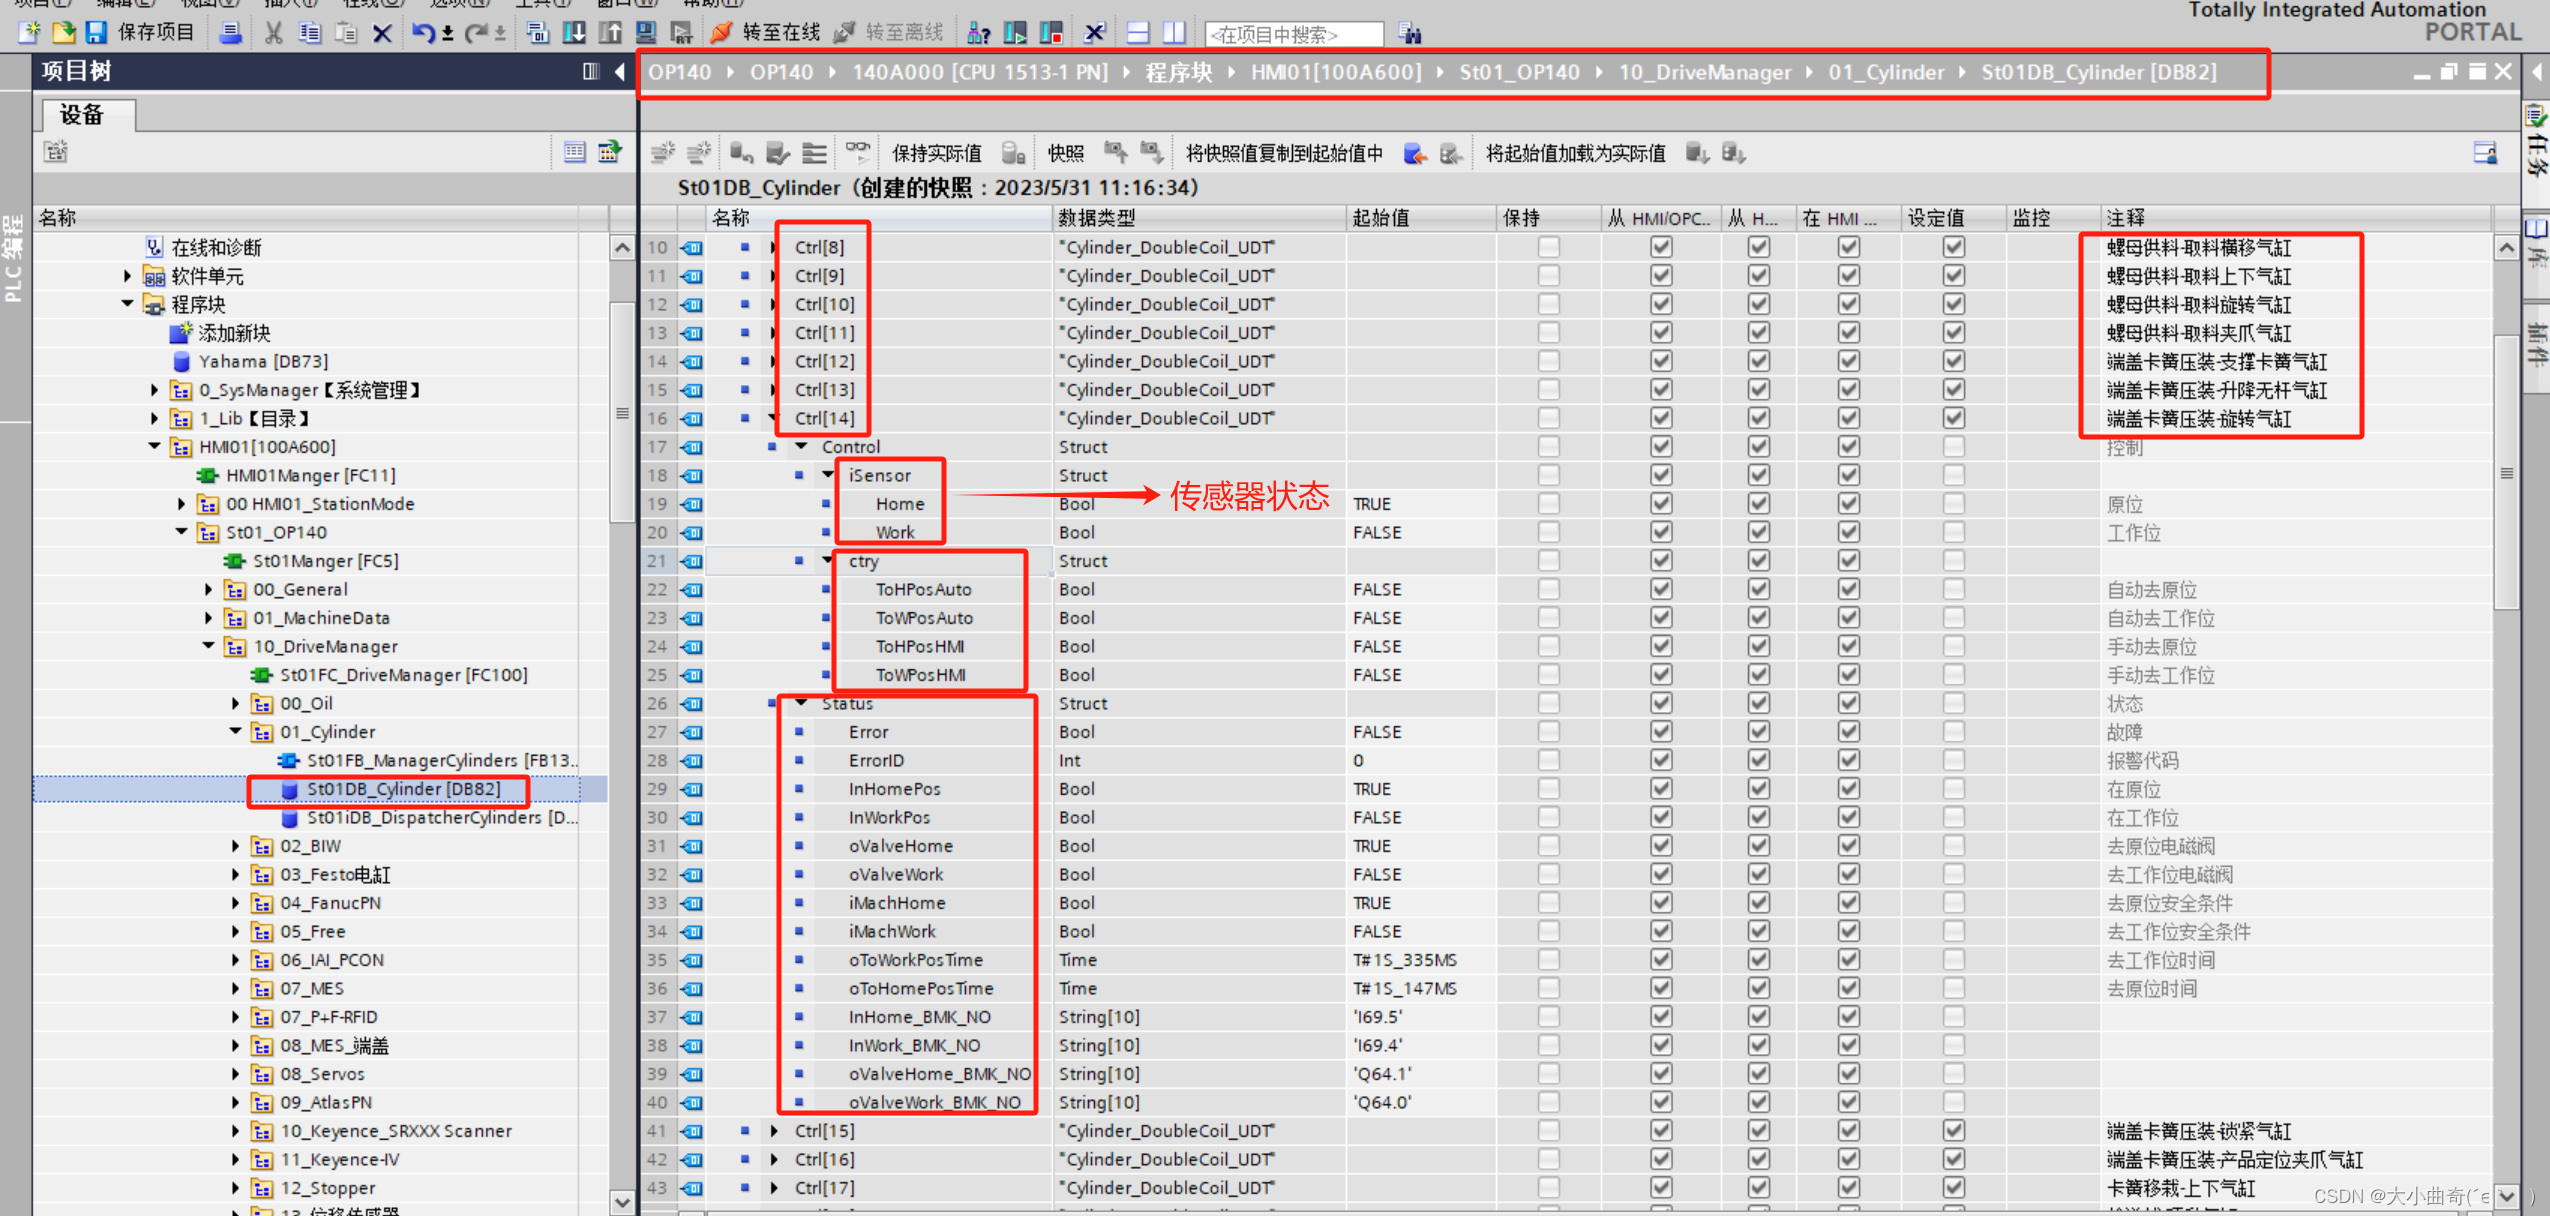Viewport: 2550px width, 1216px height.
Task: Collapse the Status struct node
Action: 802,704
